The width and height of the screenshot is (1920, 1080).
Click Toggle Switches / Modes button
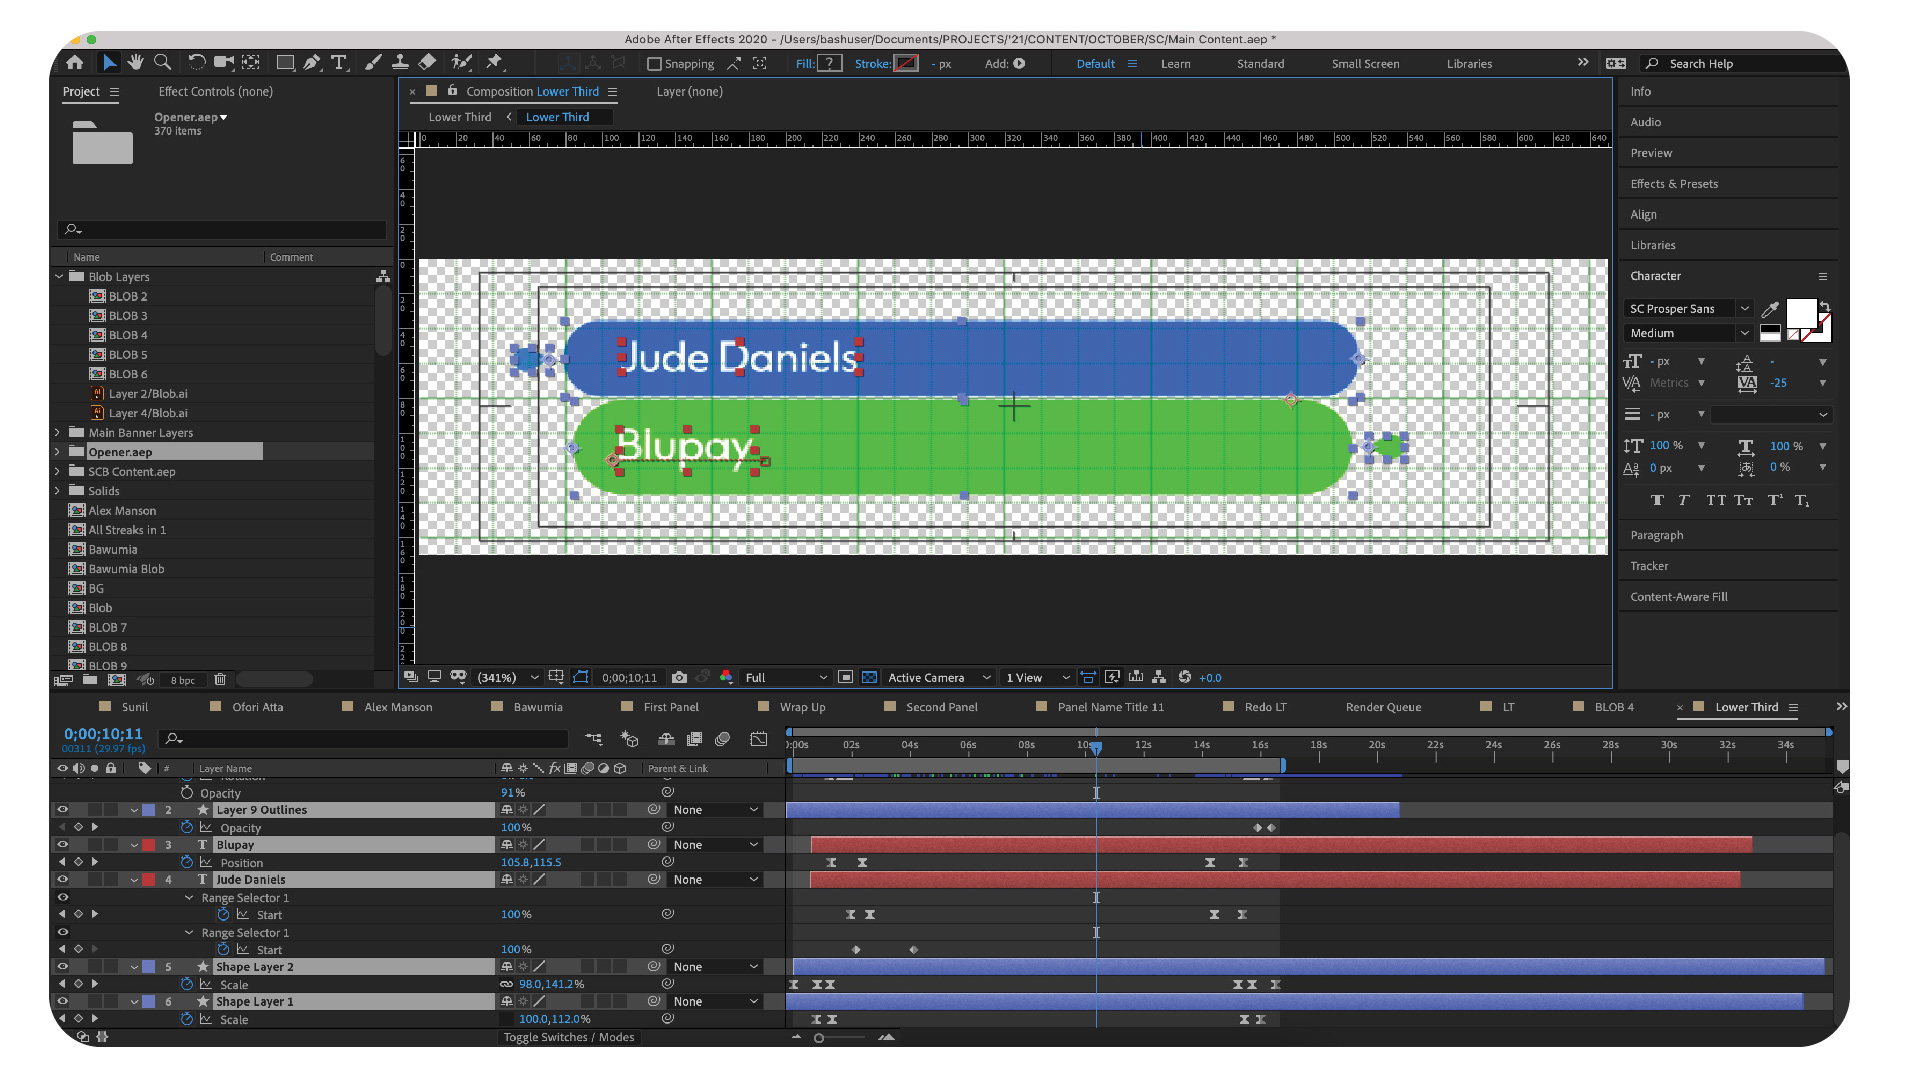tap(569, 1037)
